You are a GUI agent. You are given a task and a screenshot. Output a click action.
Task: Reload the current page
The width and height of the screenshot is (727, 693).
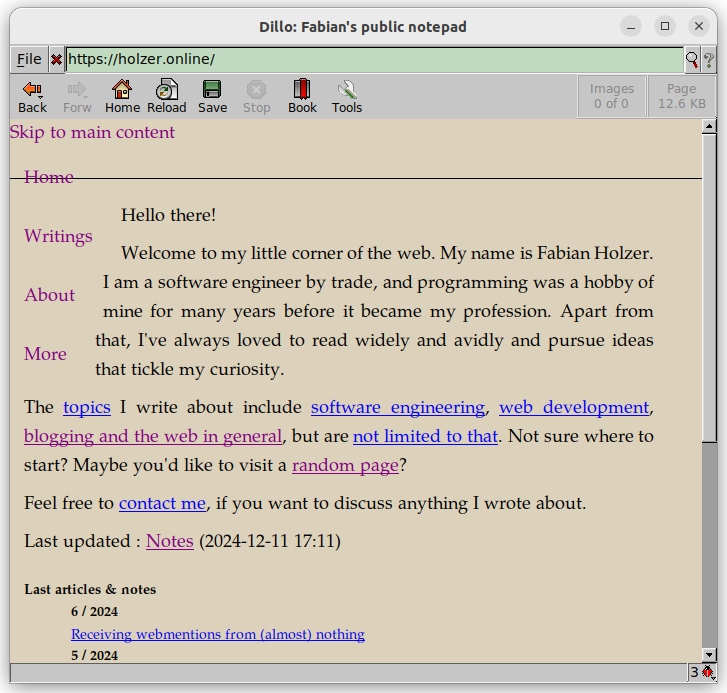(x=166, y=97)
